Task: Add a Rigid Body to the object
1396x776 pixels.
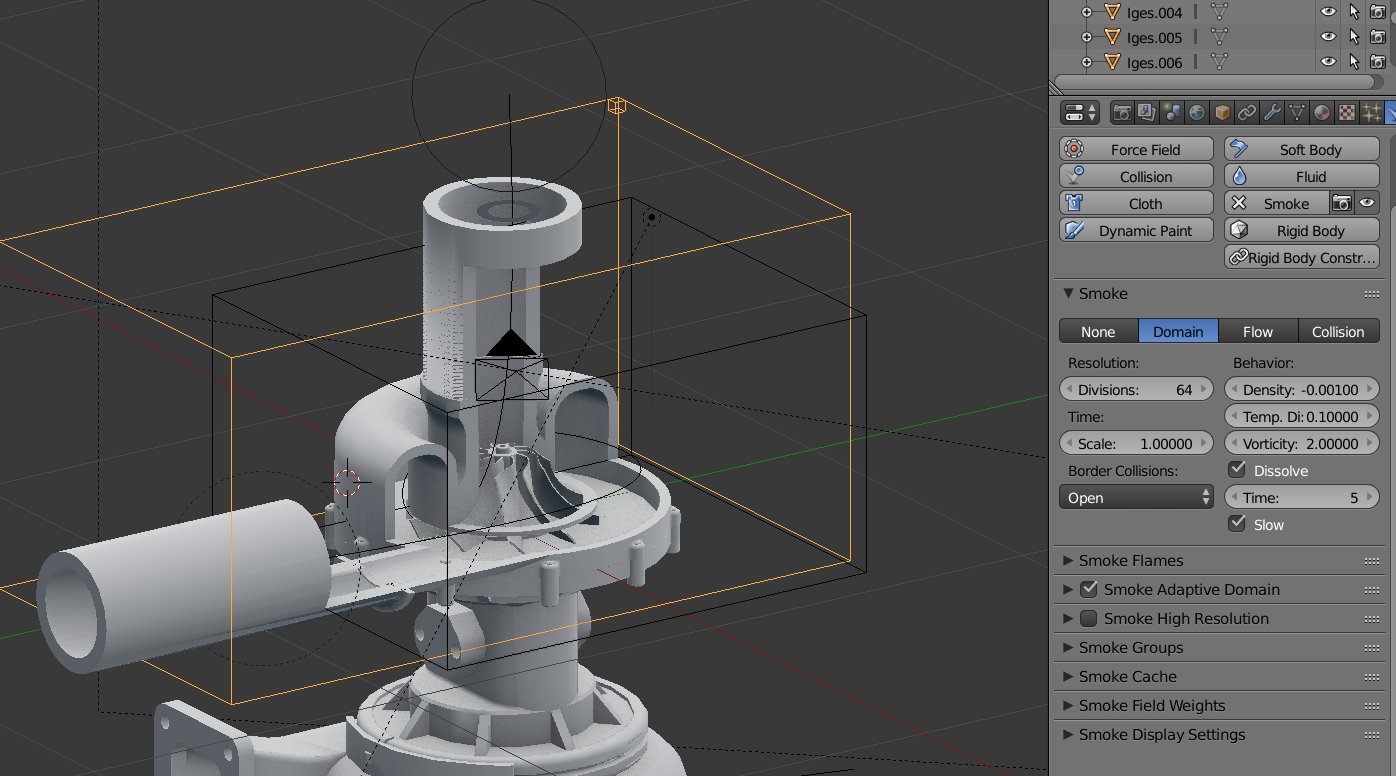Action: pos(1301,230)
